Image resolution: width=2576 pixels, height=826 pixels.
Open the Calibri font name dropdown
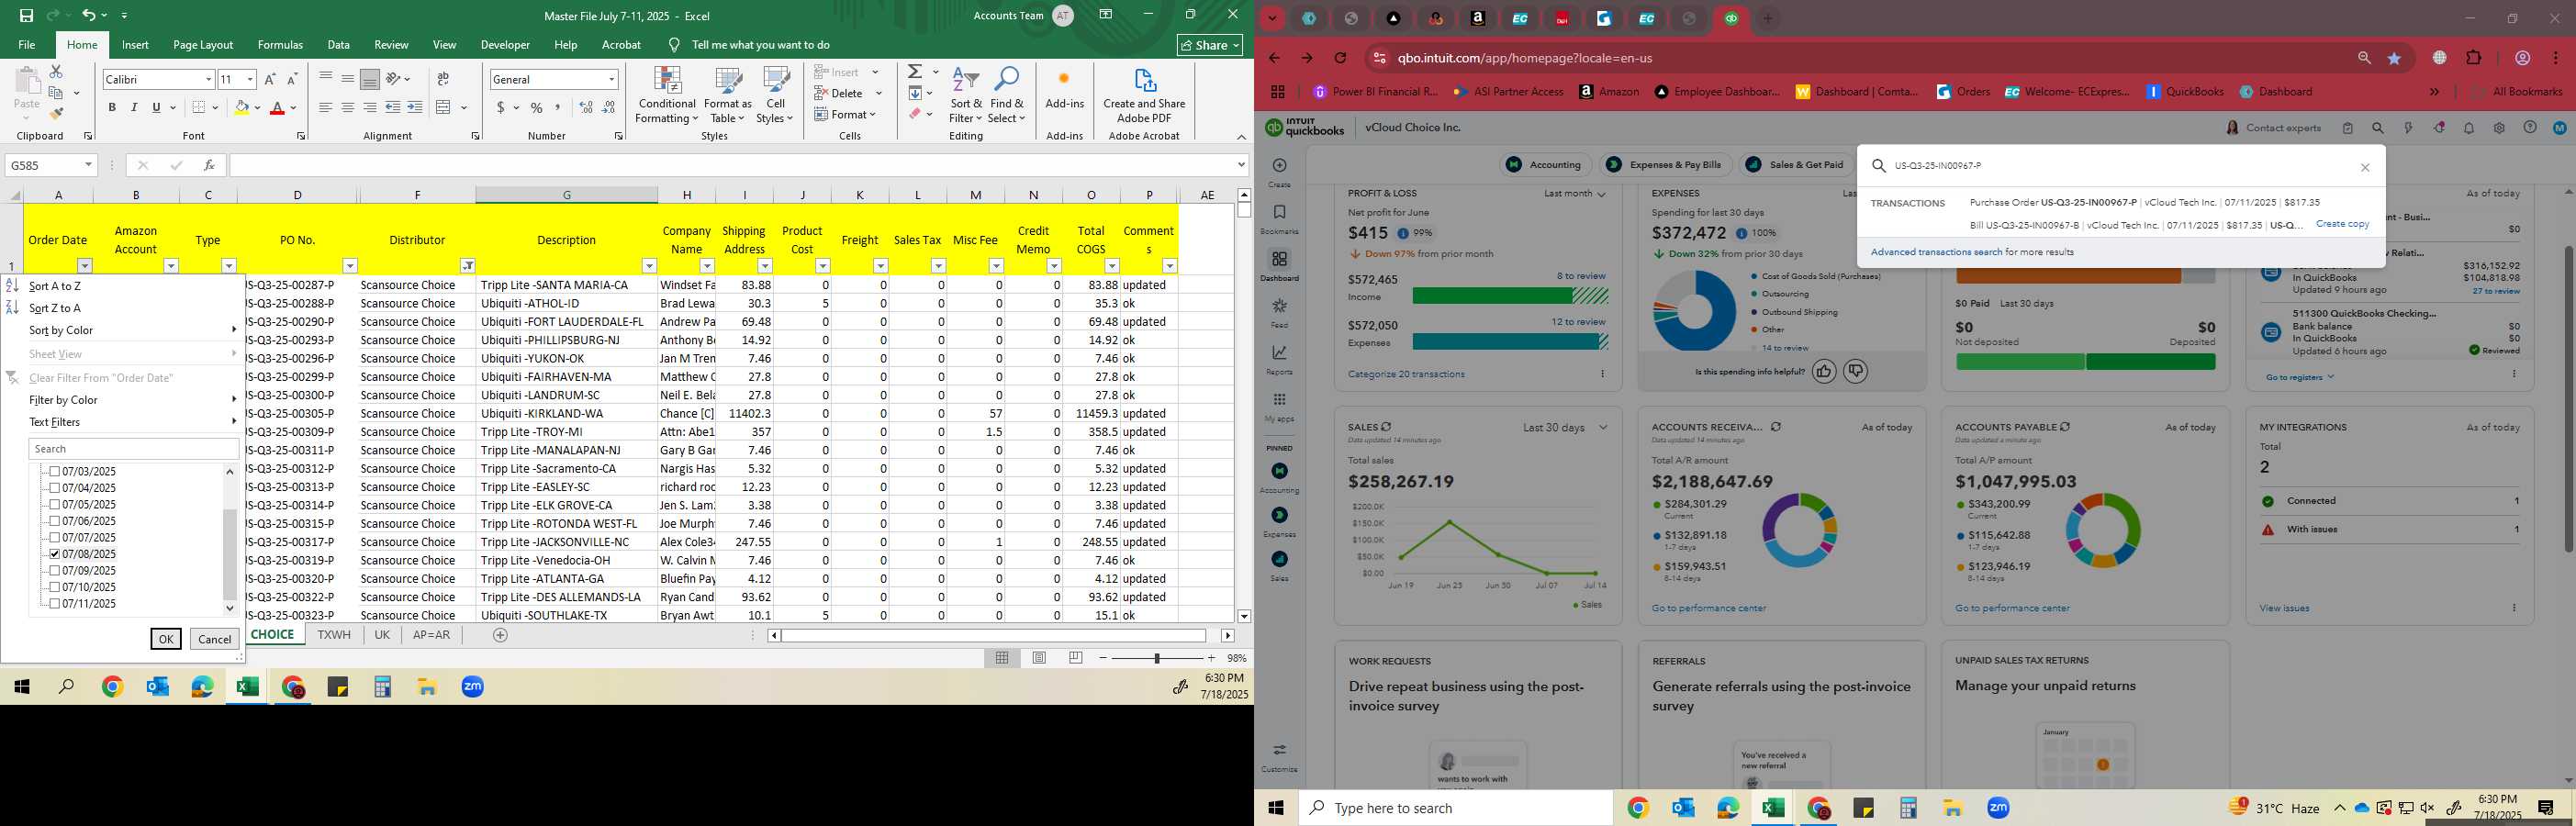point(209,79)
